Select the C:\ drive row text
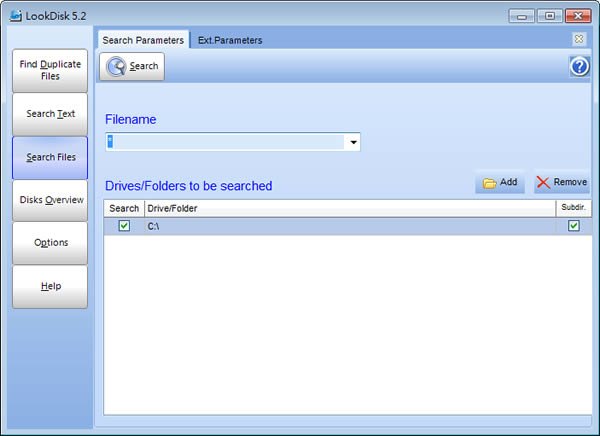Screen dimensions: 600x436 (x=153, y=226)
